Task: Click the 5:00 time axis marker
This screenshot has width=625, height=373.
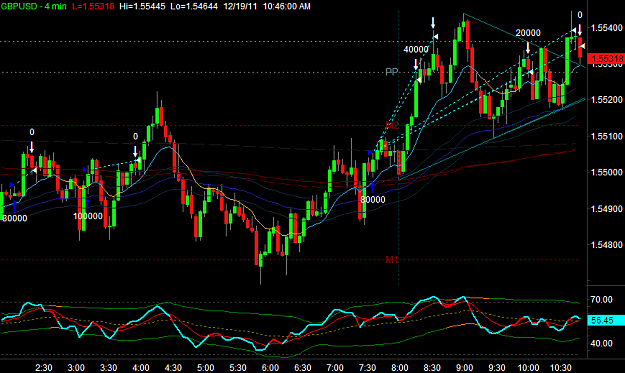Action: click(206, 367)
